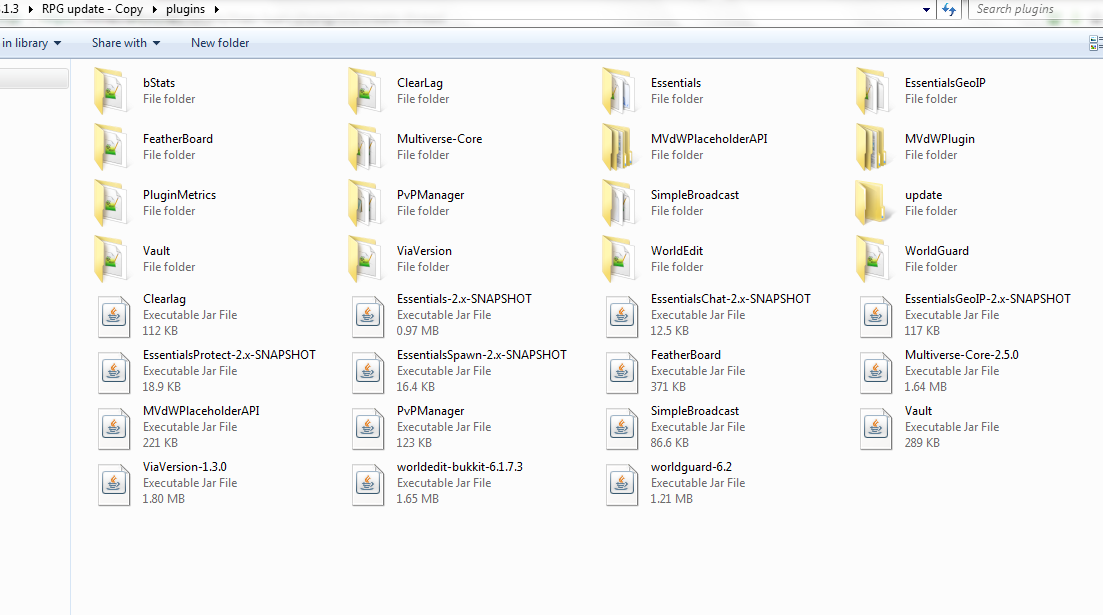Click the PluginMetrics folder name label

point(179,195)
